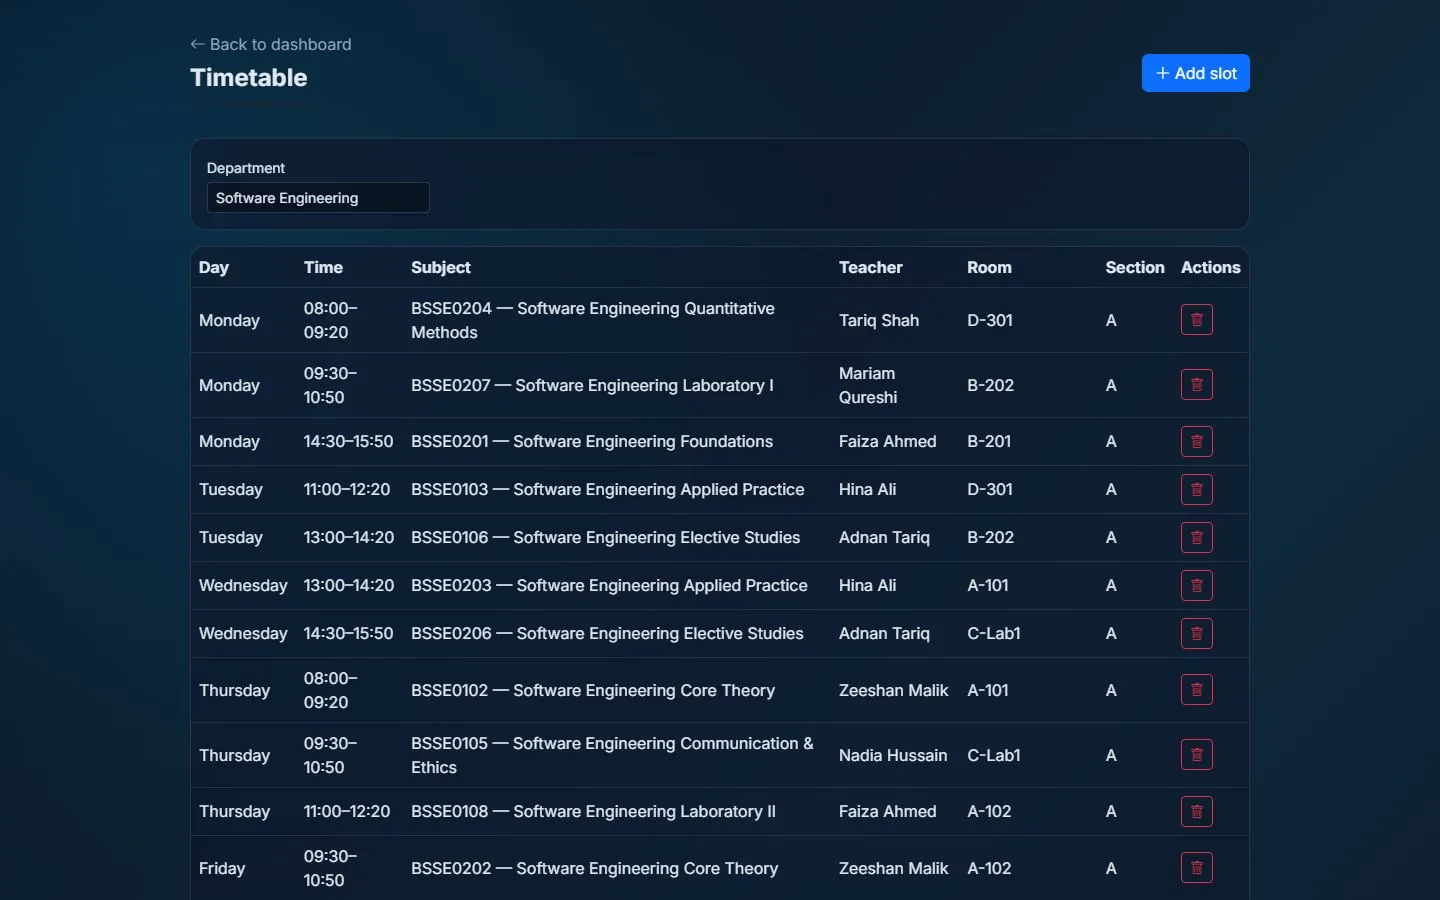Click subject BSSE0108 — Software Engineering Laboratory II
Viewport: 1440px width, 900px height.
(x=593, y=811)
